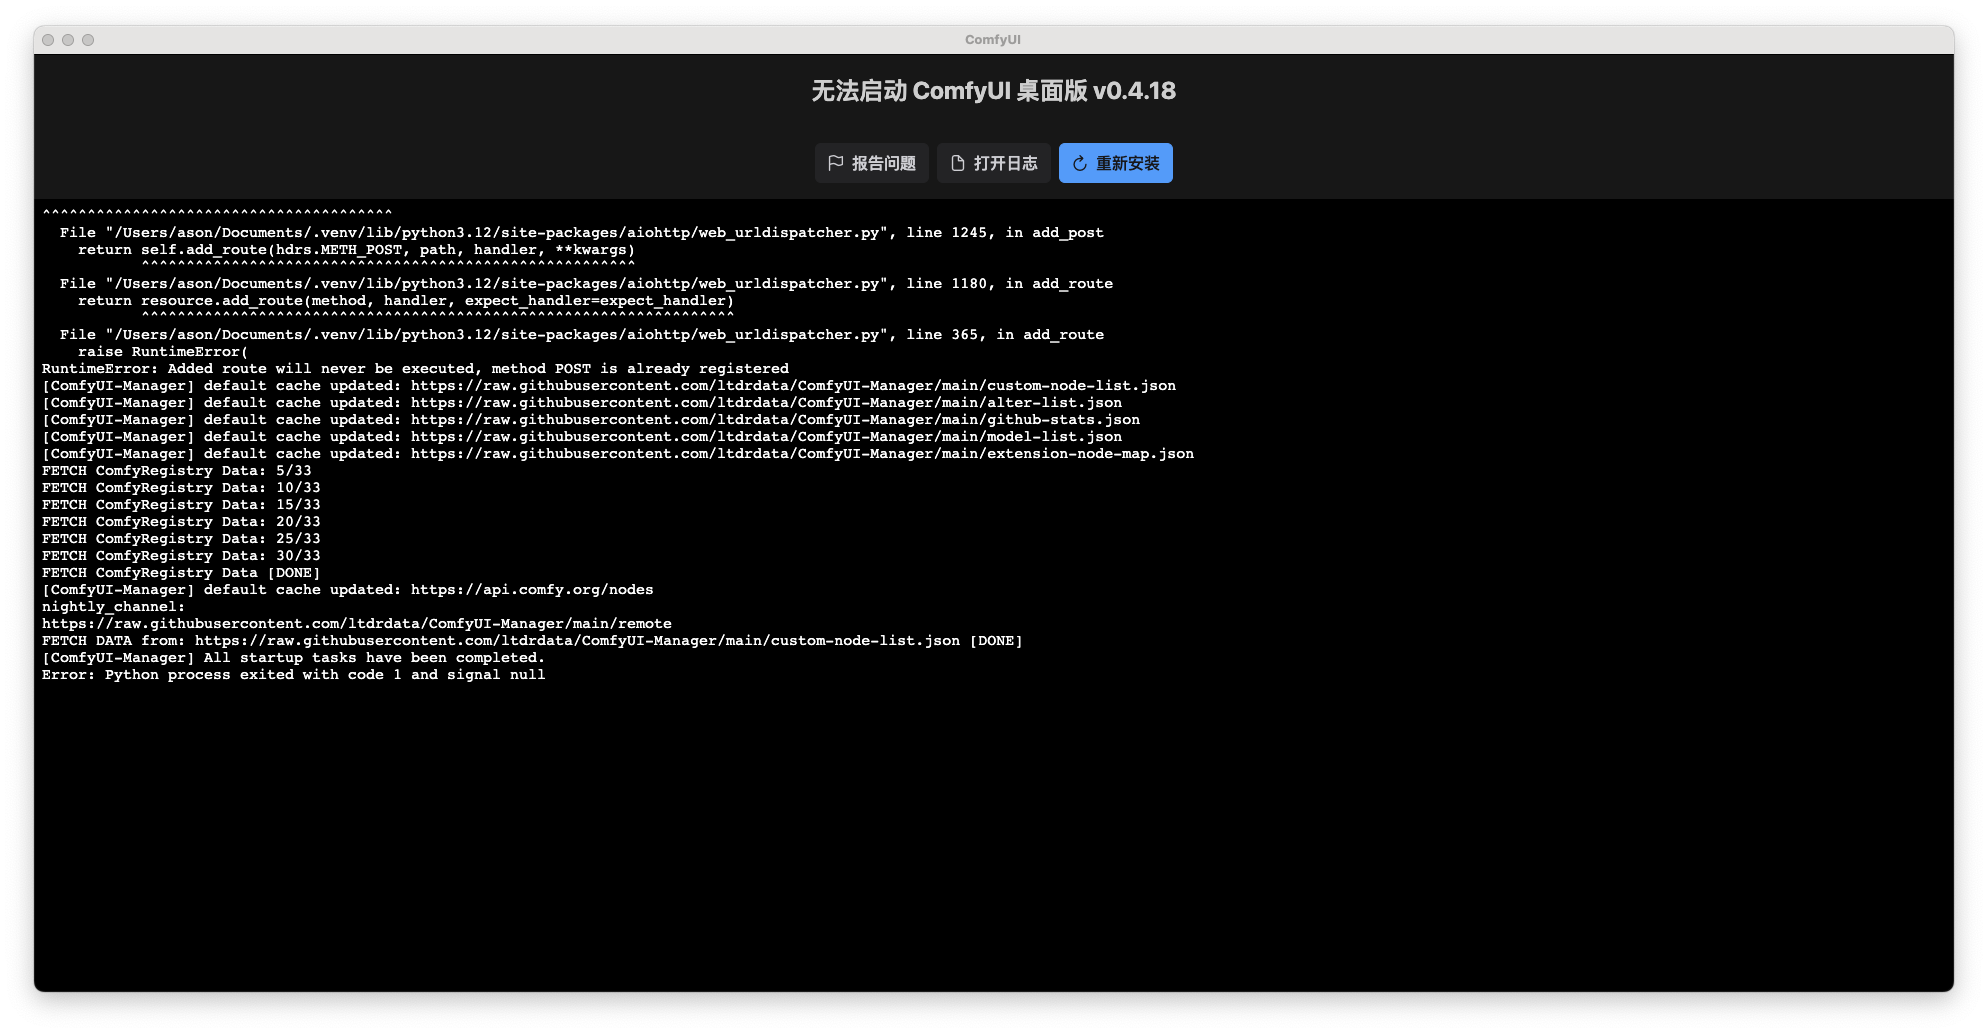1988x1034 pixels.
Task: Click the refresh icon on 重新安装 button
Action: (1080, 163)
